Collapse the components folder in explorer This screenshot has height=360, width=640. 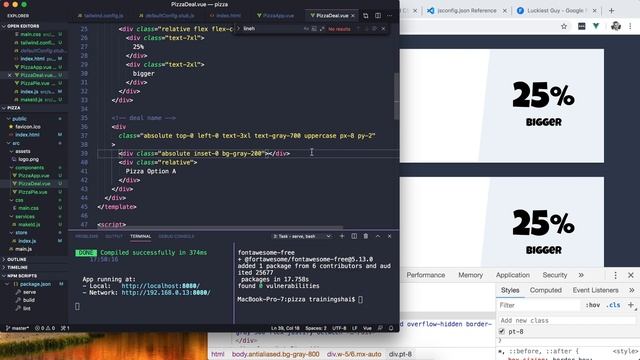click(29, 168)
